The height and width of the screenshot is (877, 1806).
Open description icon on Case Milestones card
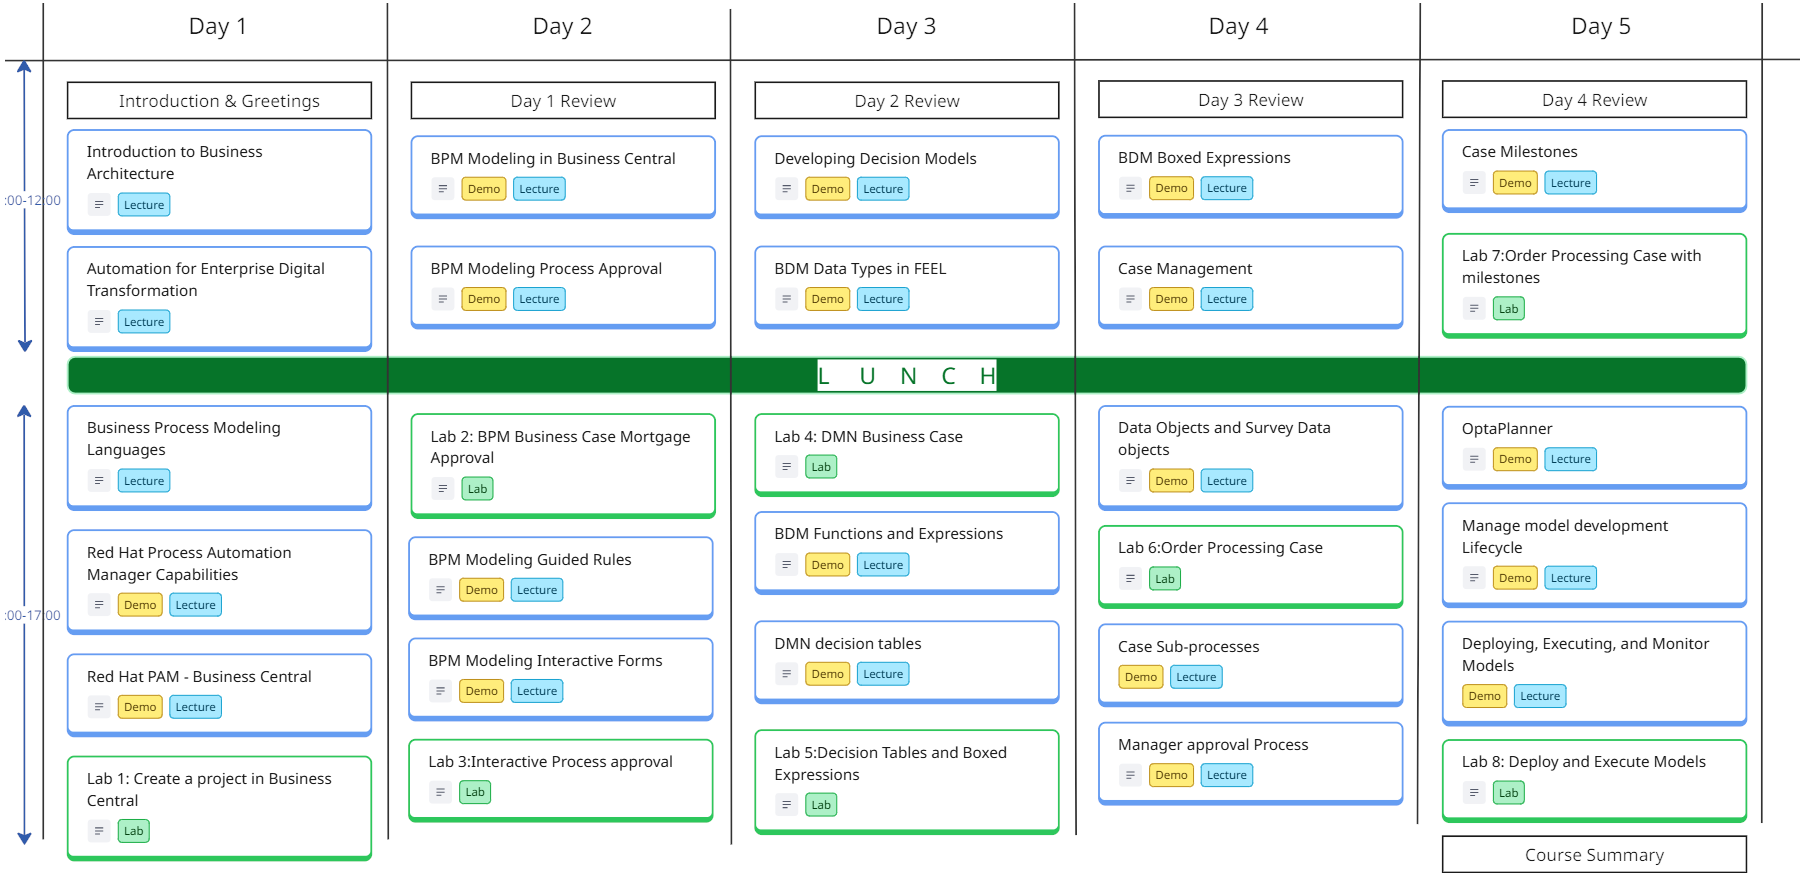(x=1473, y=183)
